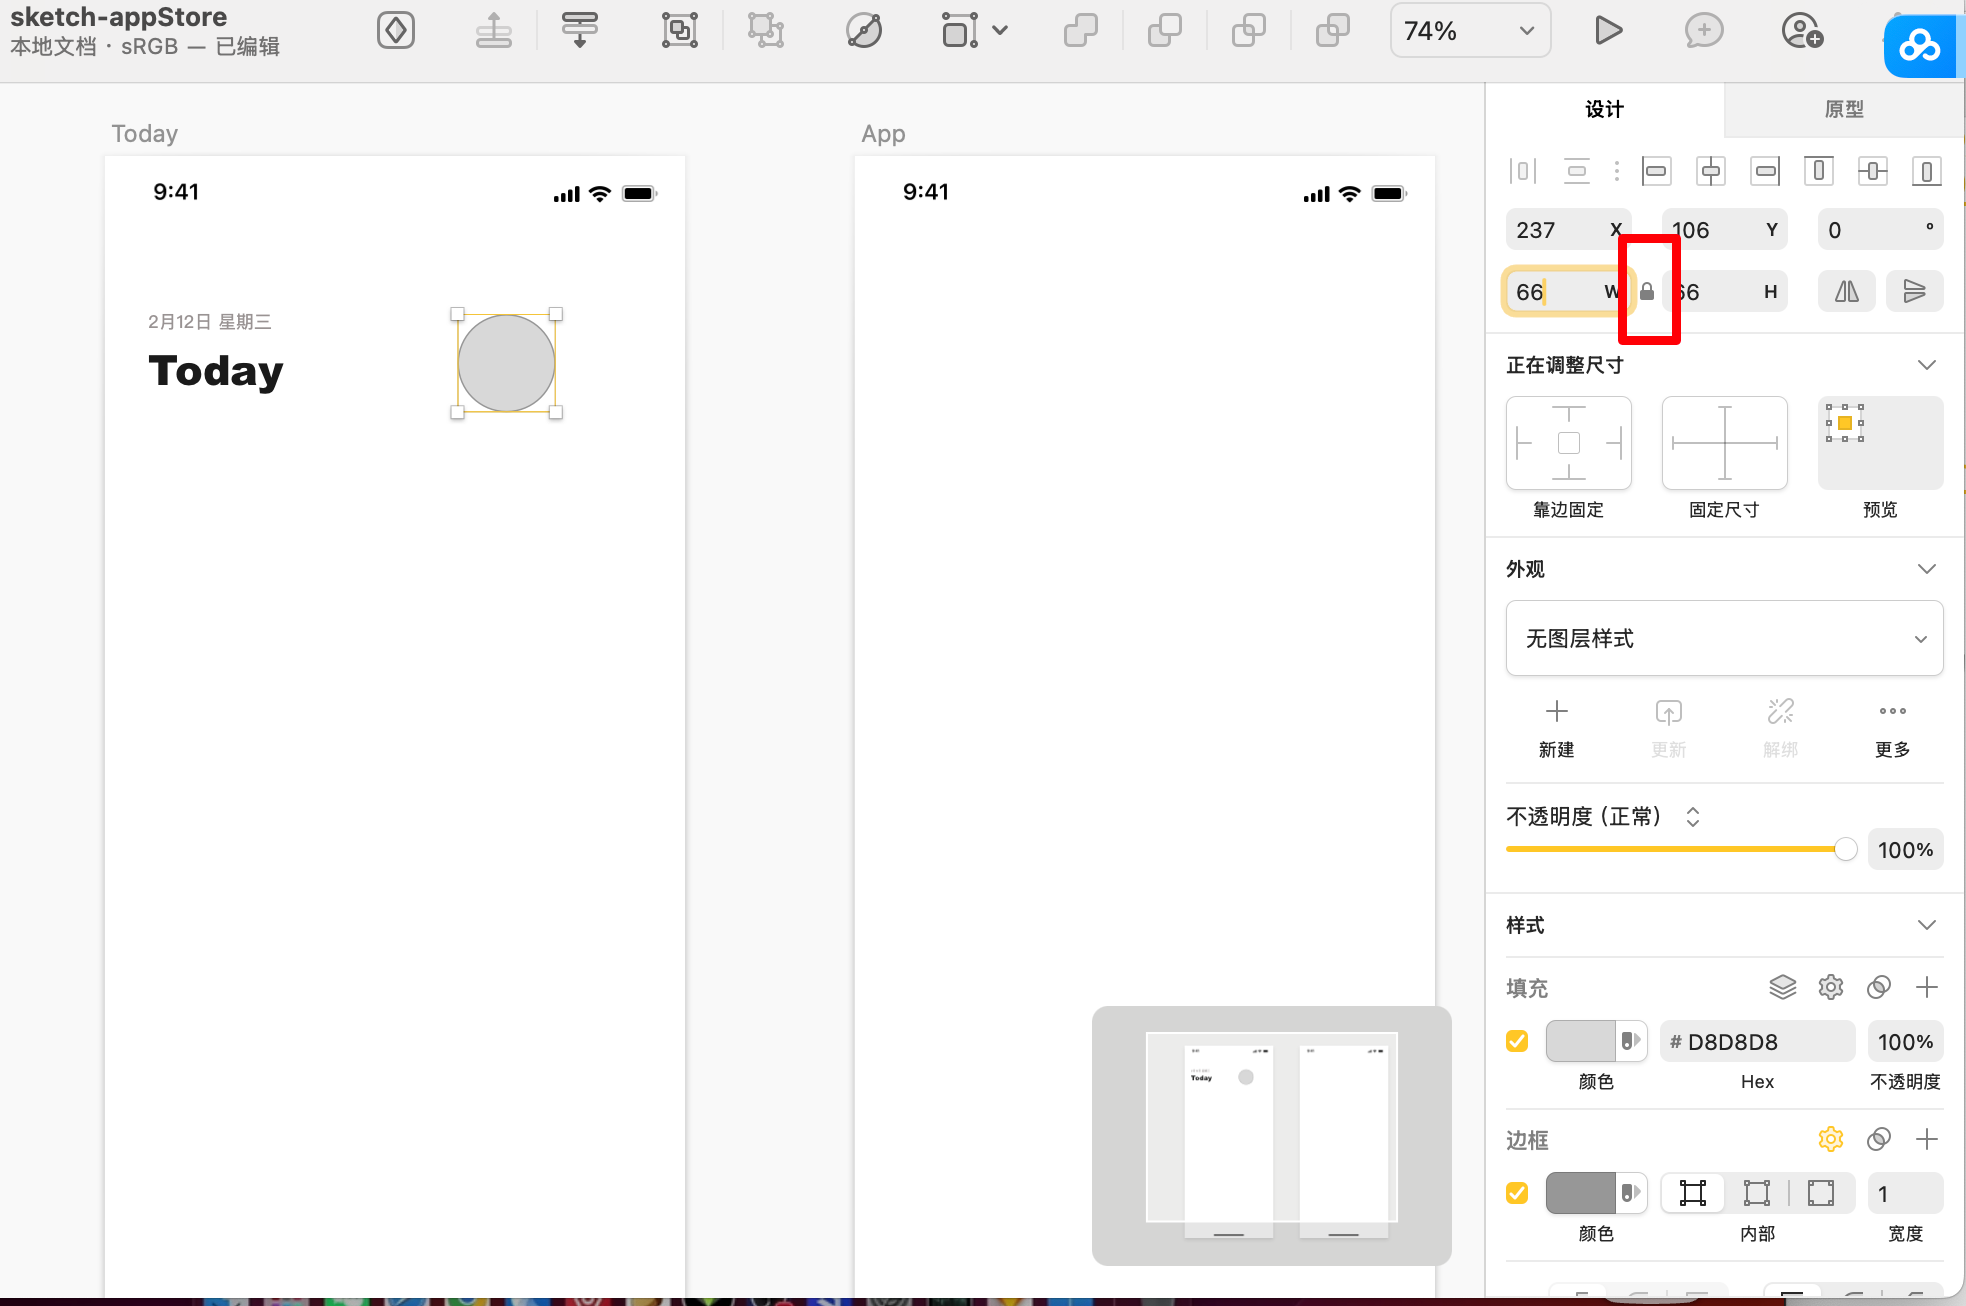Toggle pin to left edge in 靠边固定
The height and width of the screenshot is (1306, 1966).
(1524, 443)
